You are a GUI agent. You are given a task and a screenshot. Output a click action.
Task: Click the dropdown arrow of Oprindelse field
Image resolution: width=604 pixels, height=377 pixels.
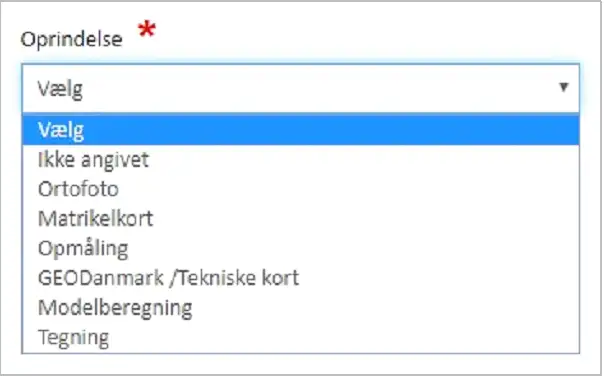(564, 87)
